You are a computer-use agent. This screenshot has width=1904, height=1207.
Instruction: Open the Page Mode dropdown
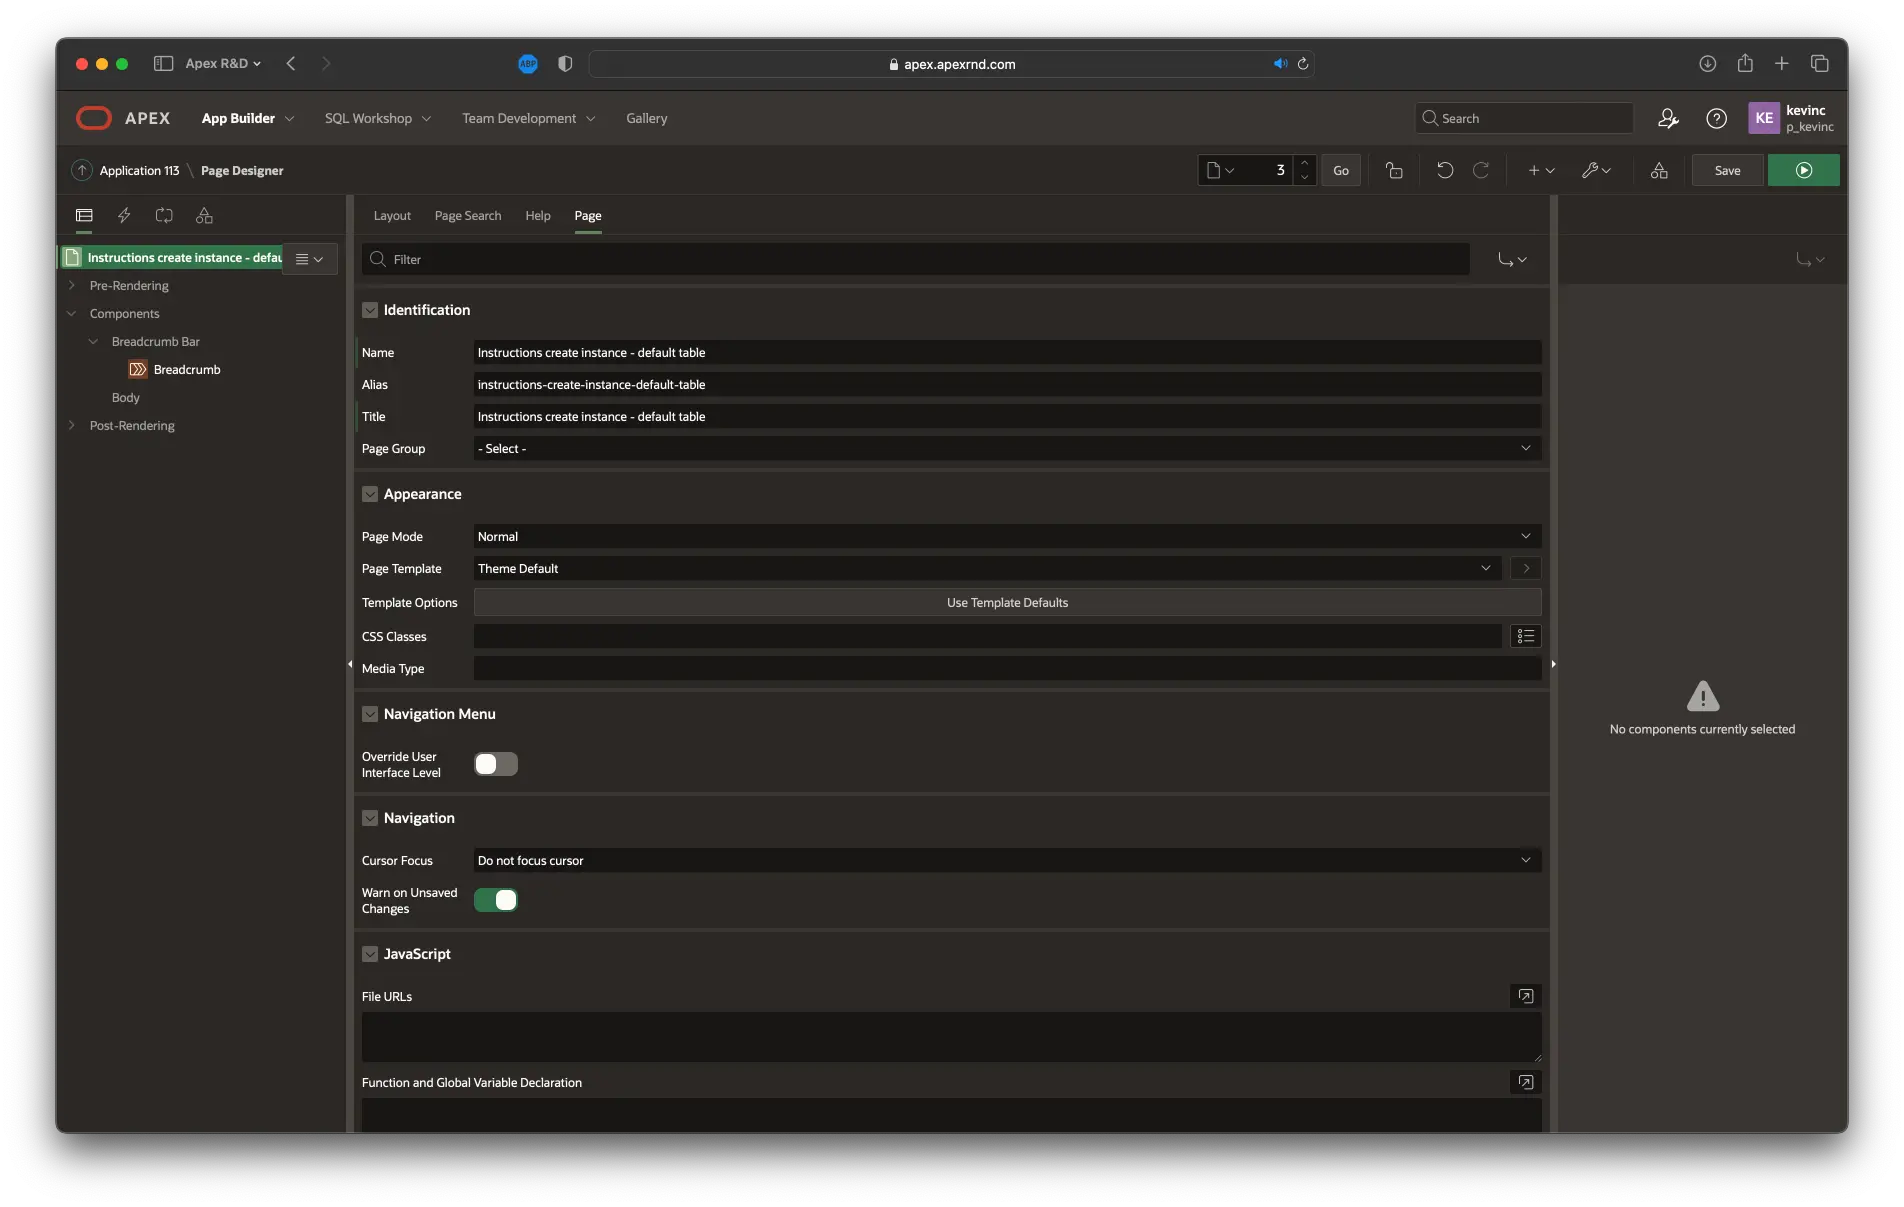(x=1007, y=536)
